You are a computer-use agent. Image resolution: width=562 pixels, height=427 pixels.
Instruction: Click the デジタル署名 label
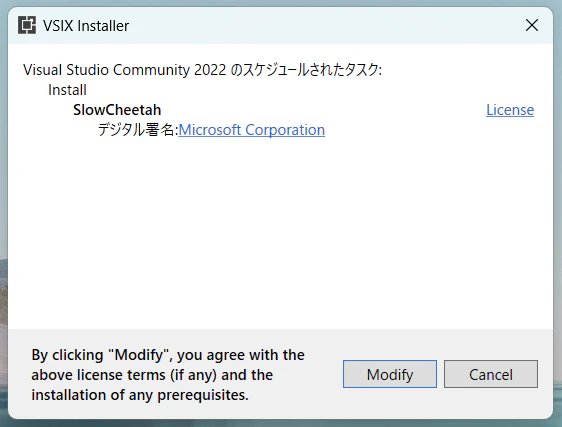pyautogui.click(x=137, y=130)
